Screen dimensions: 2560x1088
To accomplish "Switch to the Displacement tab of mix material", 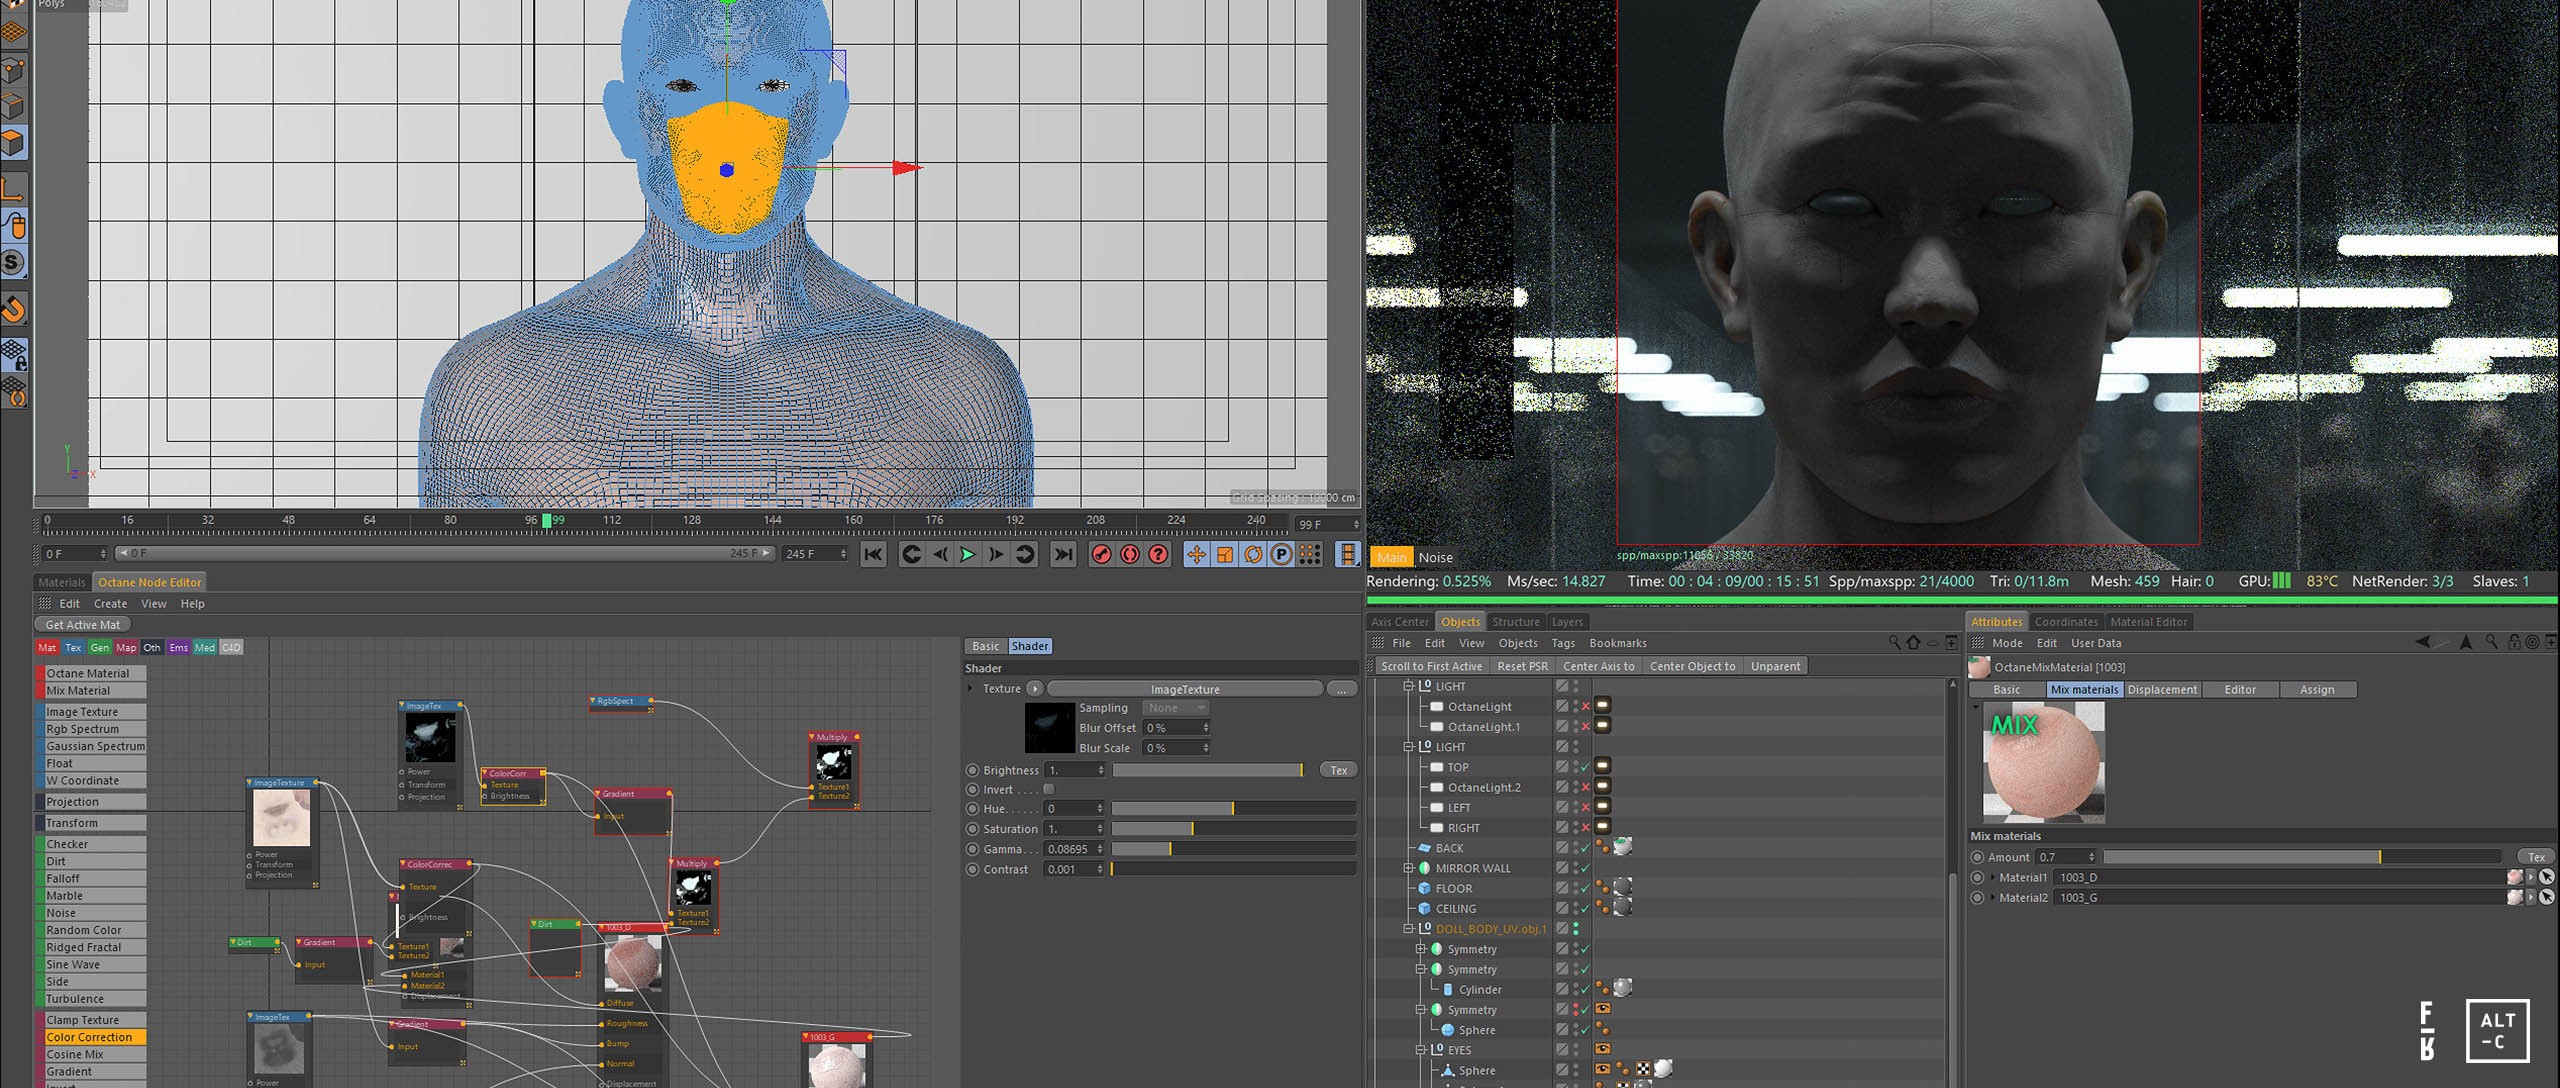I will click(2162, 689).
